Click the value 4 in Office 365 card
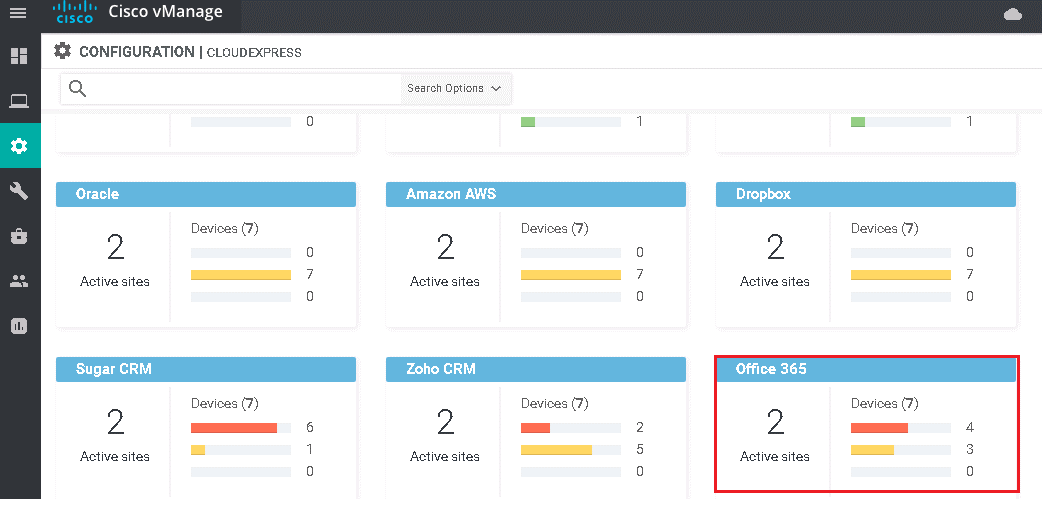Viewport: 1050px width, 511px height. 970,427
